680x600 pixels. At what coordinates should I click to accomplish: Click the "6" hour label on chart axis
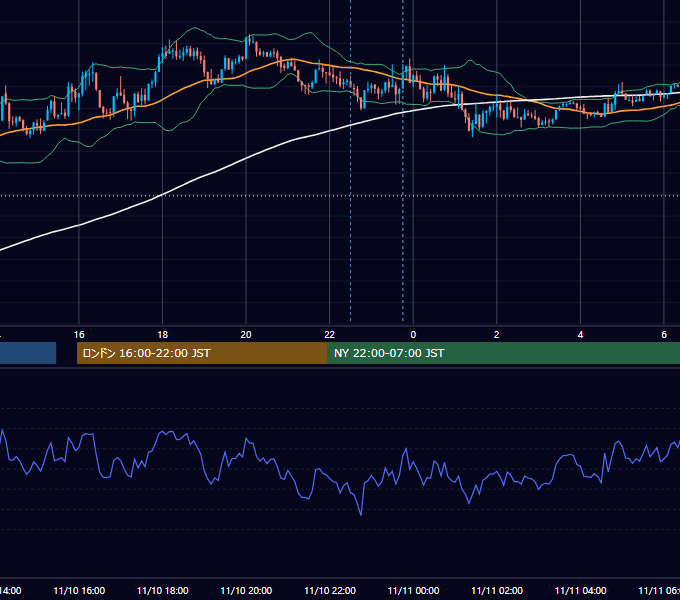tap(664, 335)
